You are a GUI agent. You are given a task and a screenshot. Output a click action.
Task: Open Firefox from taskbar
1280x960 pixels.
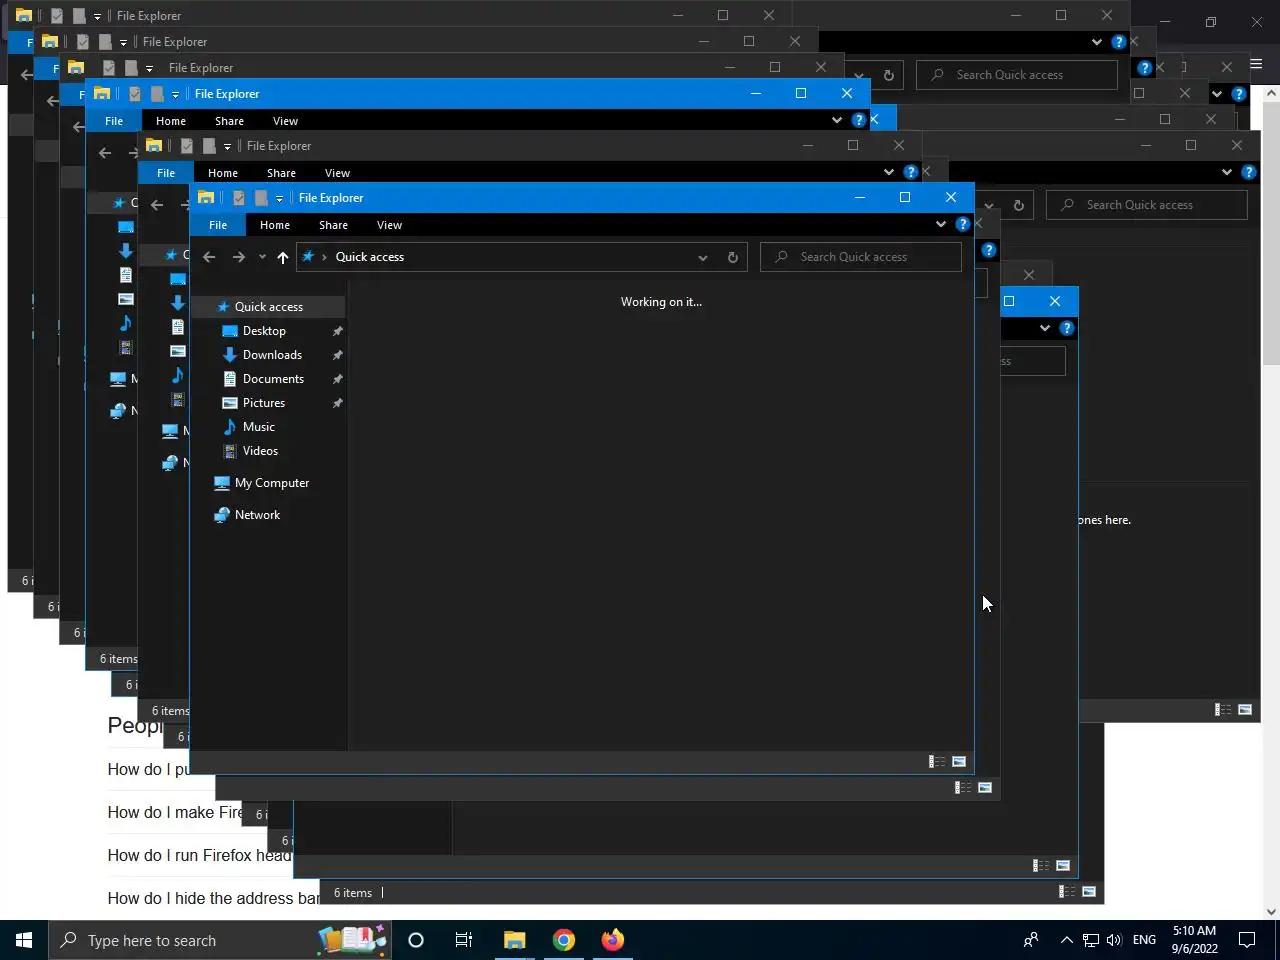pyautogui.click(x=612, y=940)
